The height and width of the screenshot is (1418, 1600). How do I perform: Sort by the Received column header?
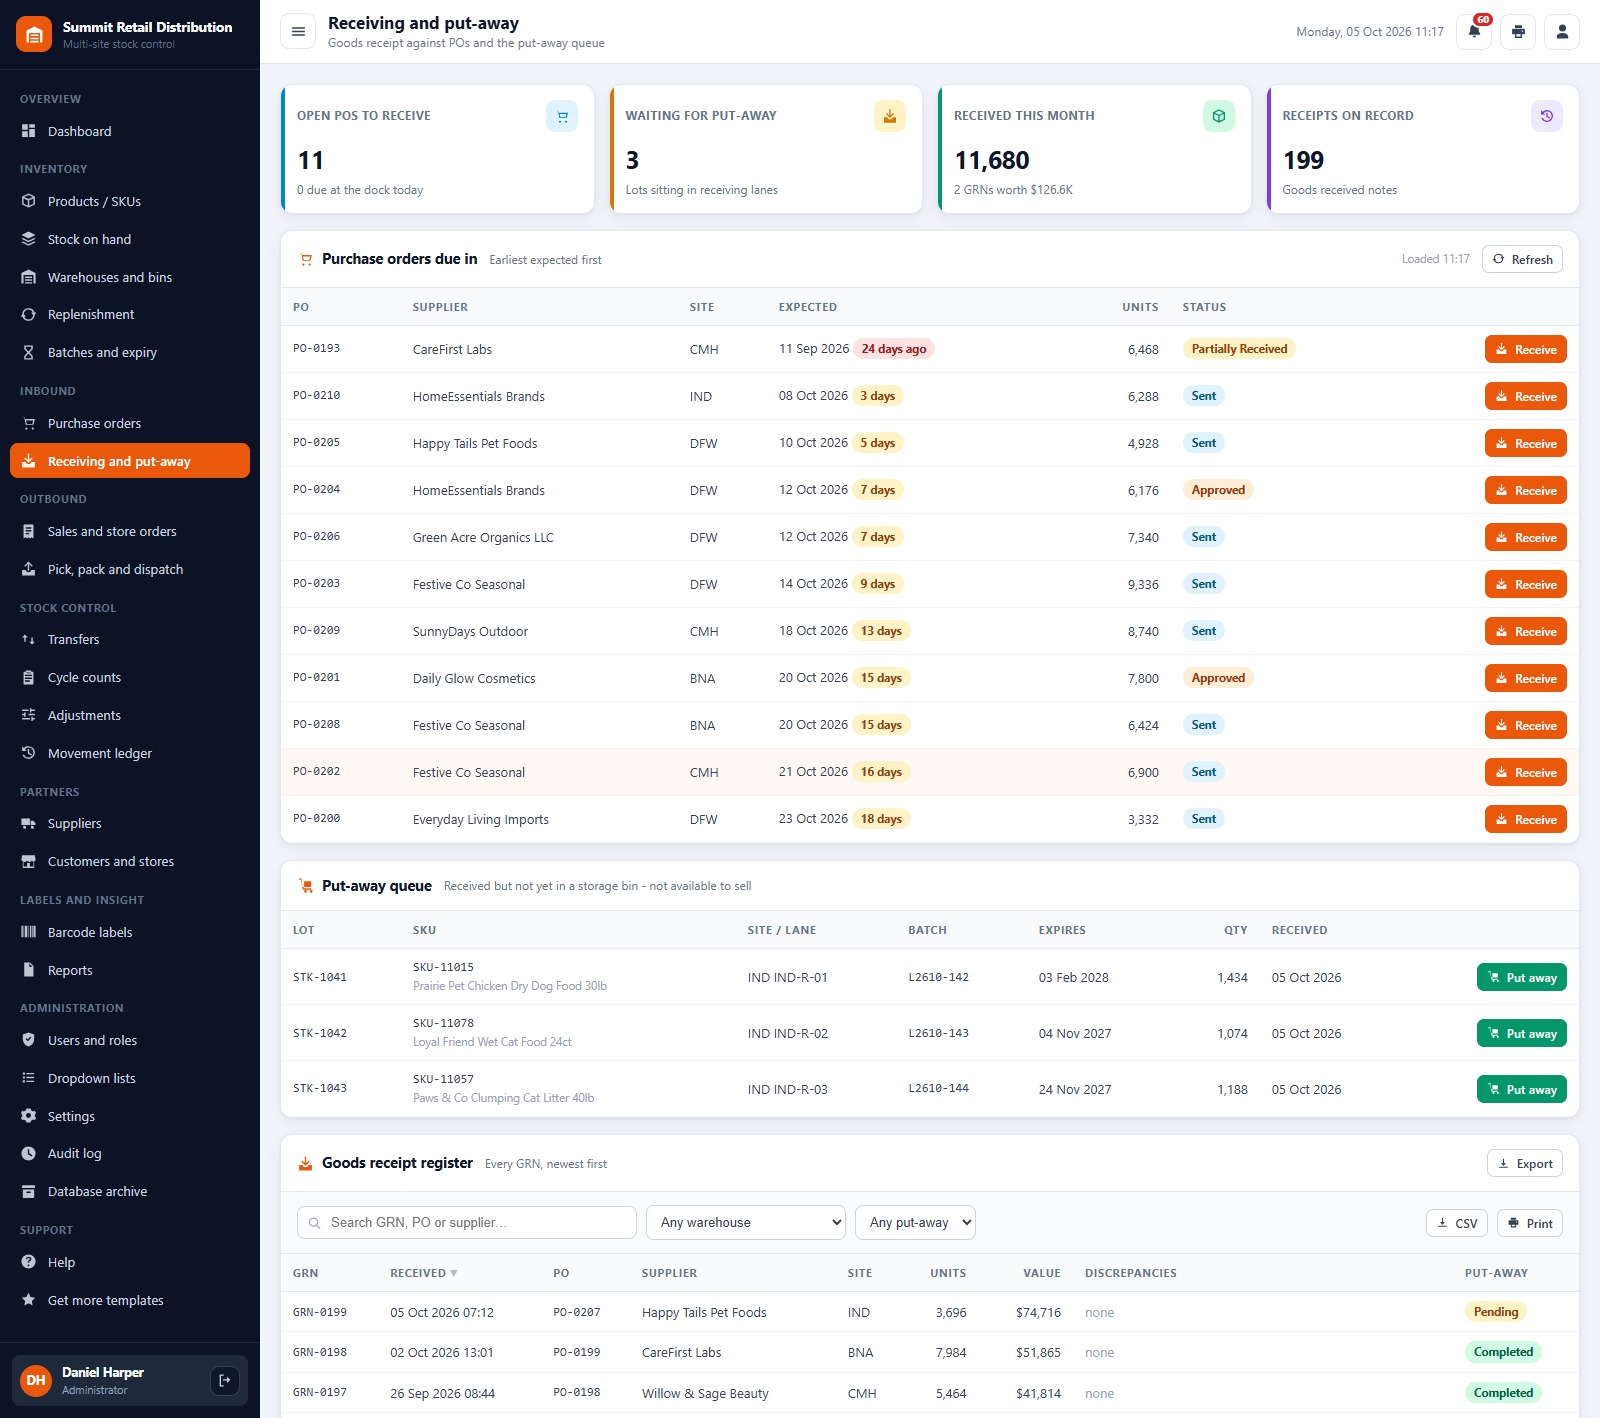tap(424, 1273)
